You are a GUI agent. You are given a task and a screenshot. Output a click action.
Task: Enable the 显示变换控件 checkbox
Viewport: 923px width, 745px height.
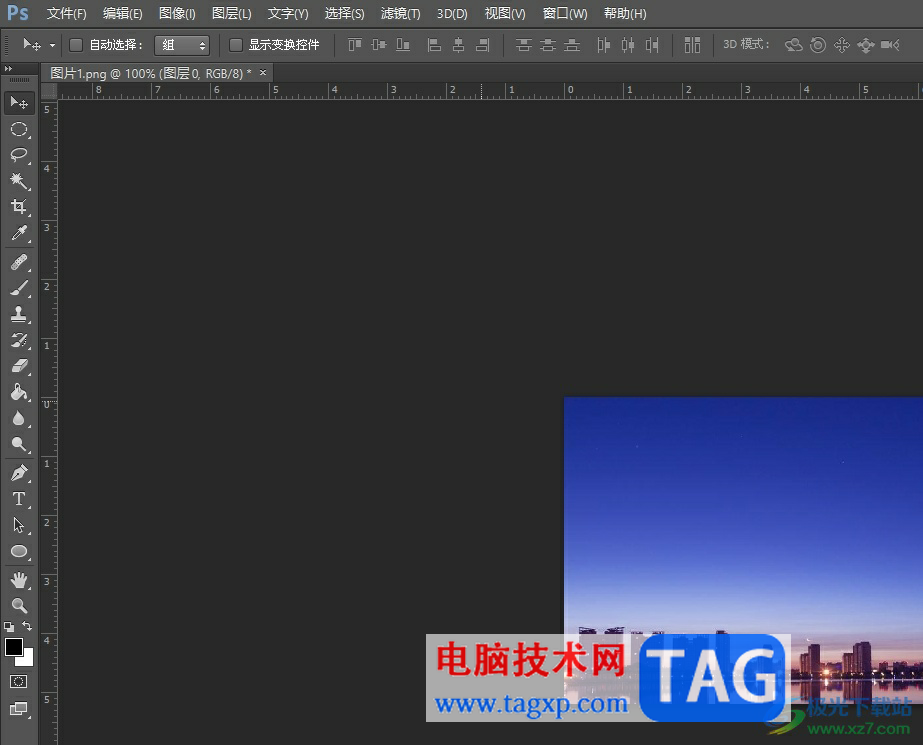[235, 45]
